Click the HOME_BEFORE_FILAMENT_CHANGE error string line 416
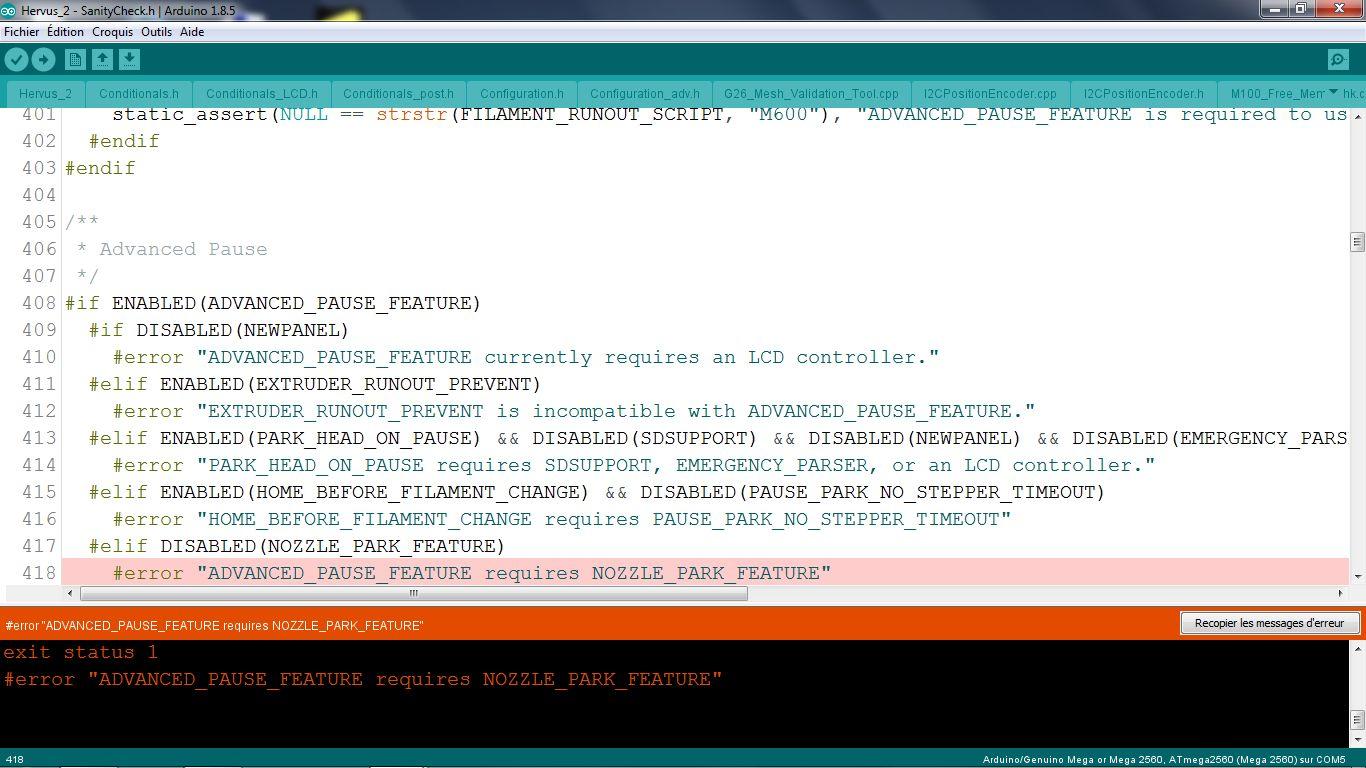 (562, 519)
